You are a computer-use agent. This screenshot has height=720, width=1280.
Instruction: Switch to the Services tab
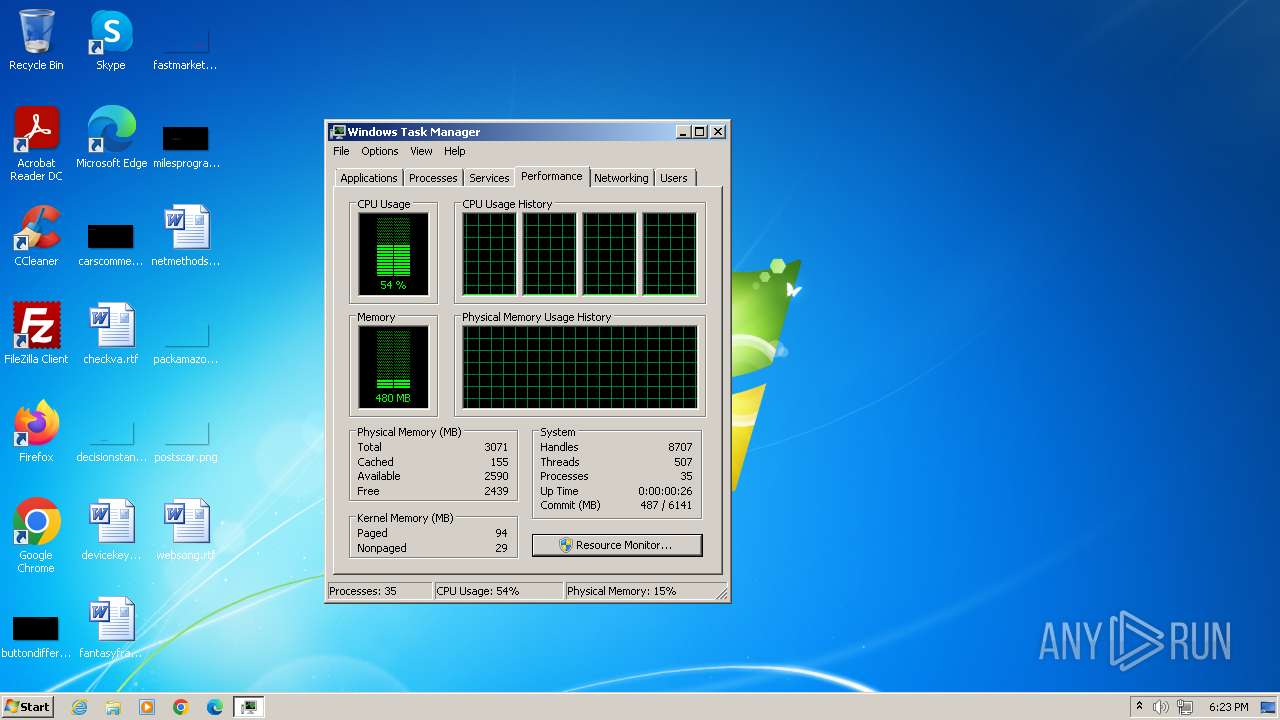[x=489, y=178]
